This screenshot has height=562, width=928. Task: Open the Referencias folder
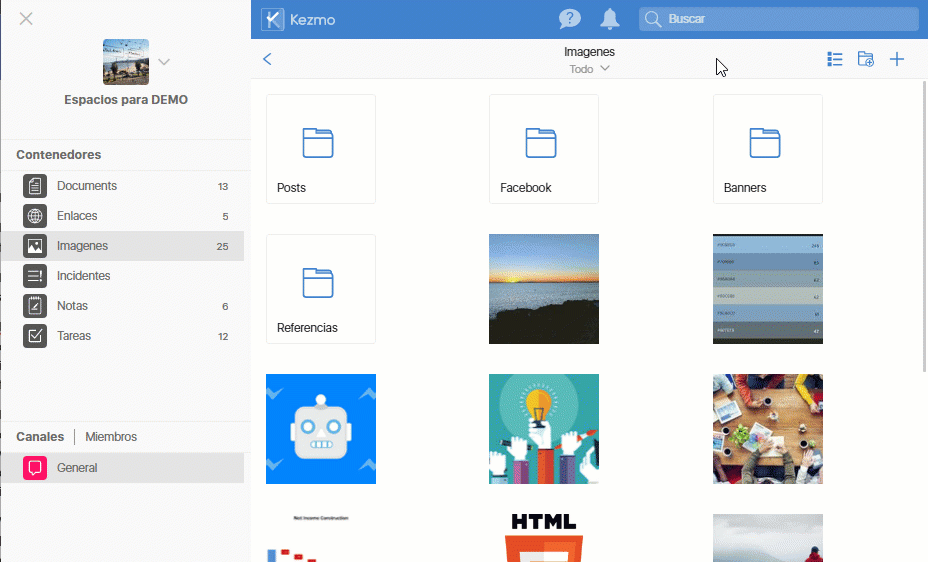pos(321,289)
